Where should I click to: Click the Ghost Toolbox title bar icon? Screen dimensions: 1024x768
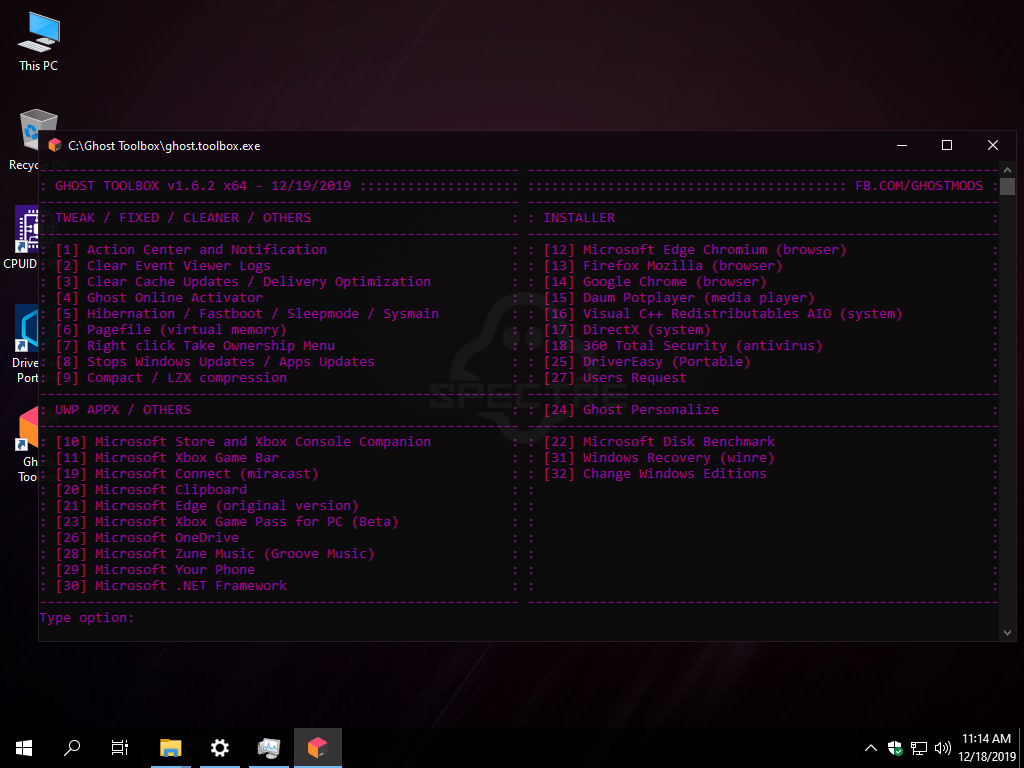[55, 146]
